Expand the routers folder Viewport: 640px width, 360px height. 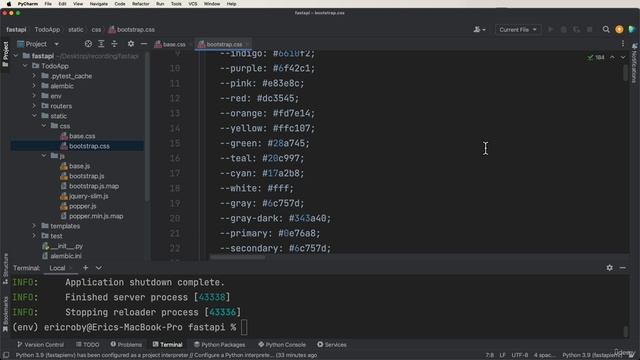click(34, 106)
